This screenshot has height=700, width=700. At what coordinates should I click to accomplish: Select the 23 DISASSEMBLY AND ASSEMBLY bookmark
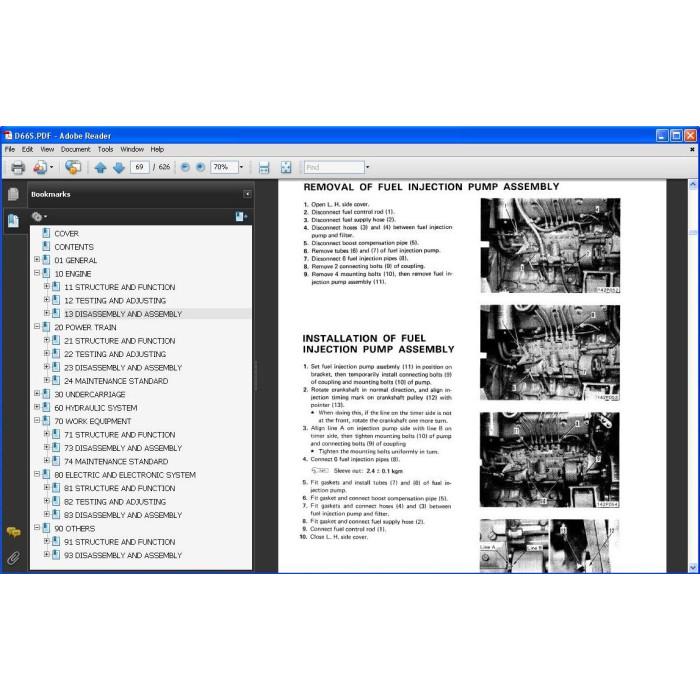pyautogui.click(x=123, y=367)
